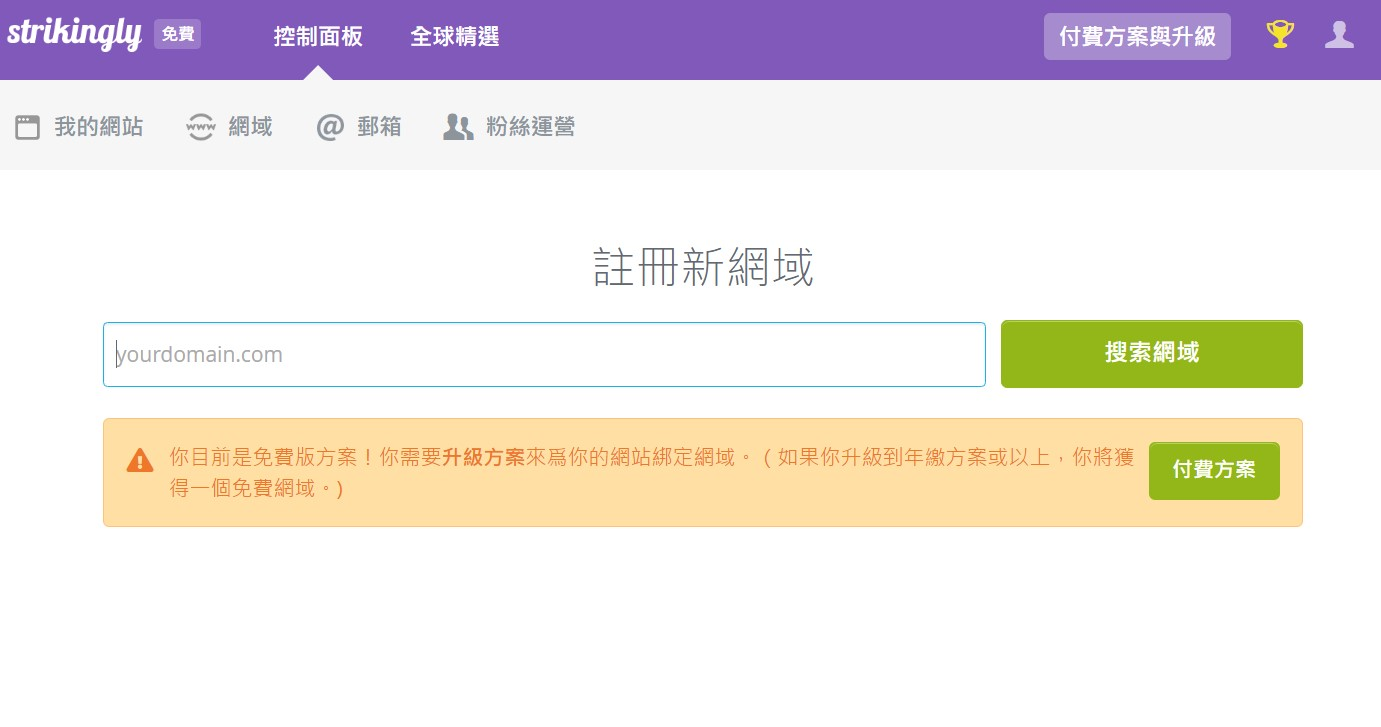
Task: Click the green 付費方案 button
Action: point(1213,470)
